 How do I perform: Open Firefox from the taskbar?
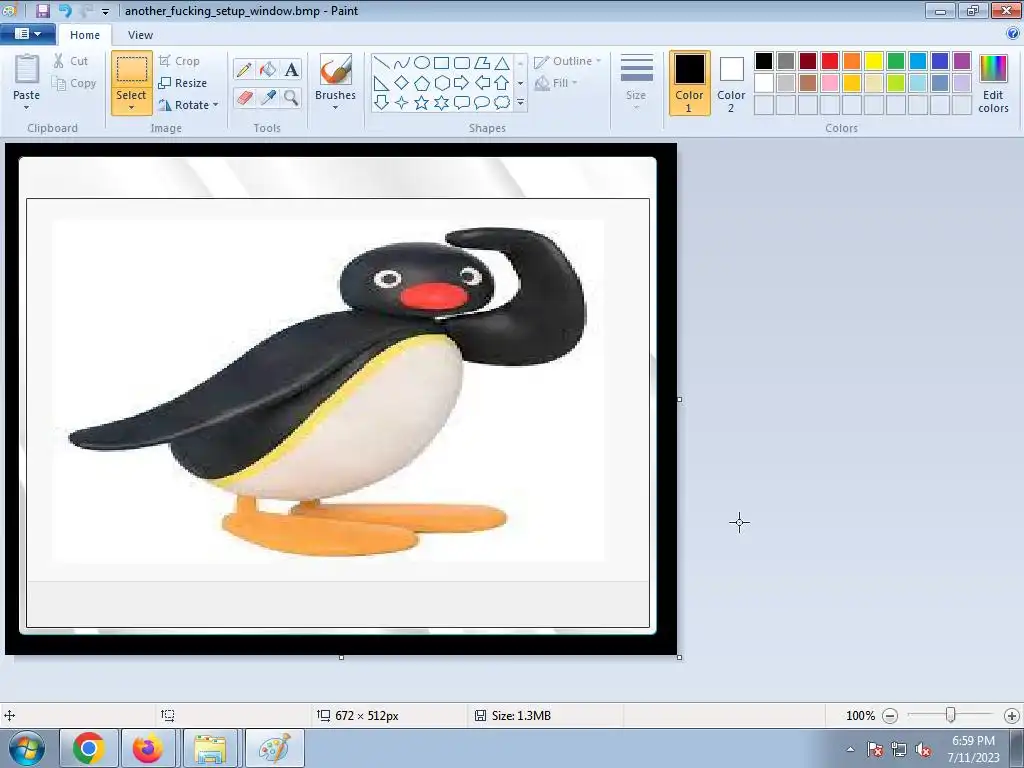click(148, 748)
